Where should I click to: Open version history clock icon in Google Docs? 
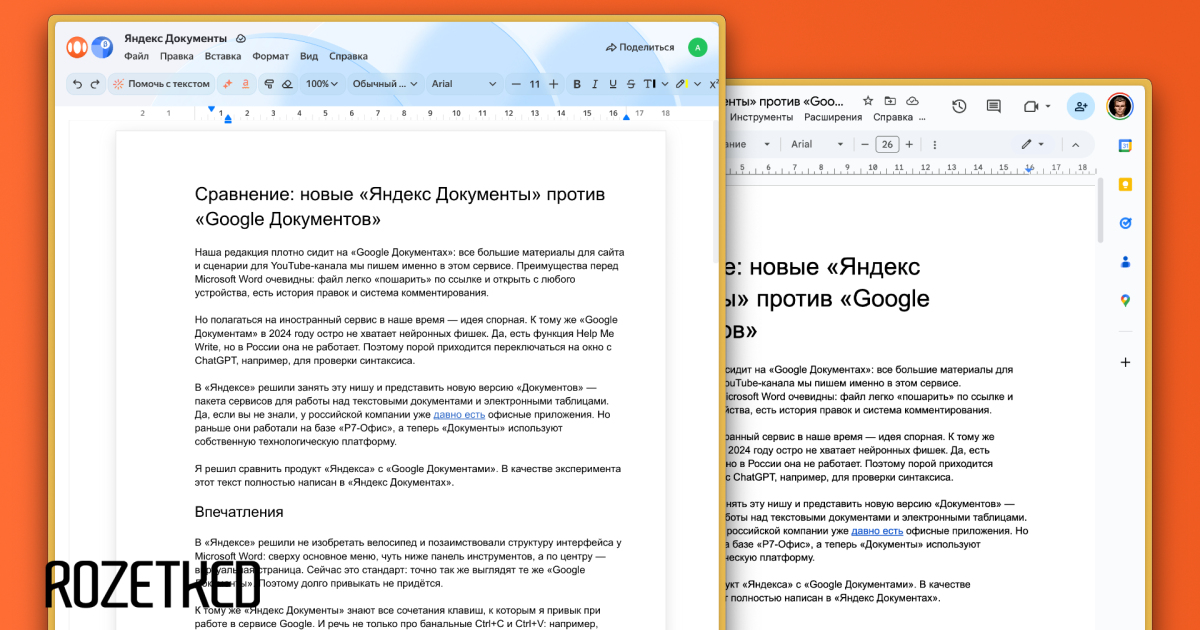tap(959, 106)
